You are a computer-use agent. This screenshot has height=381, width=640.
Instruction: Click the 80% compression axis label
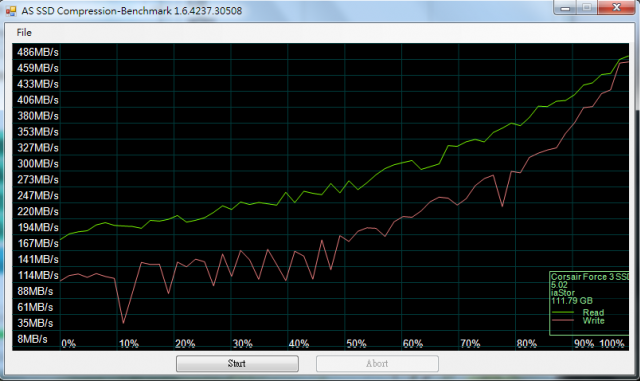[x=527, y=344]
